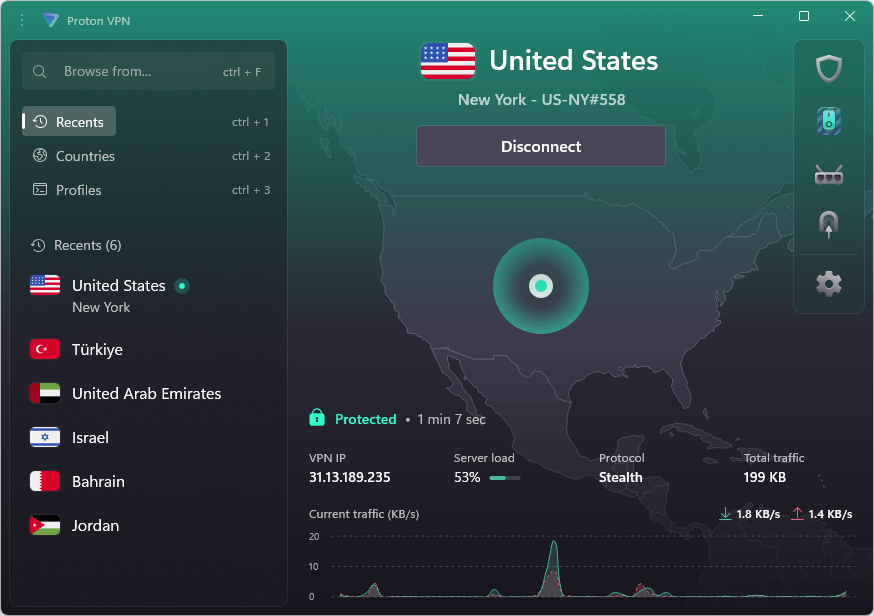
Task: Click the upload speed arrow icon
Action: coord(798,513)
